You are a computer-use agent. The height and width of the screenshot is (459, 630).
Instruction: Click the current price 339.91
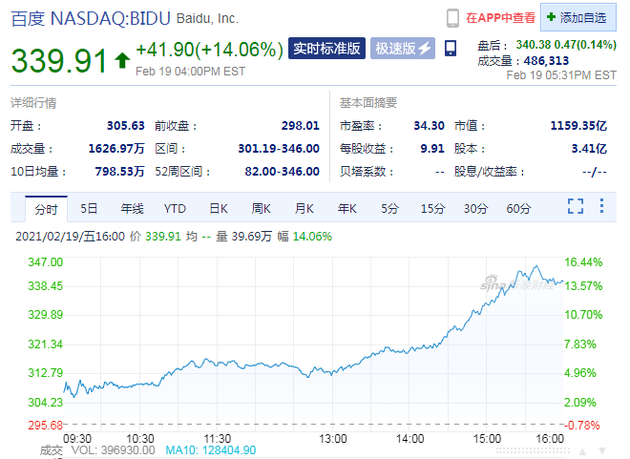[59, 61]
